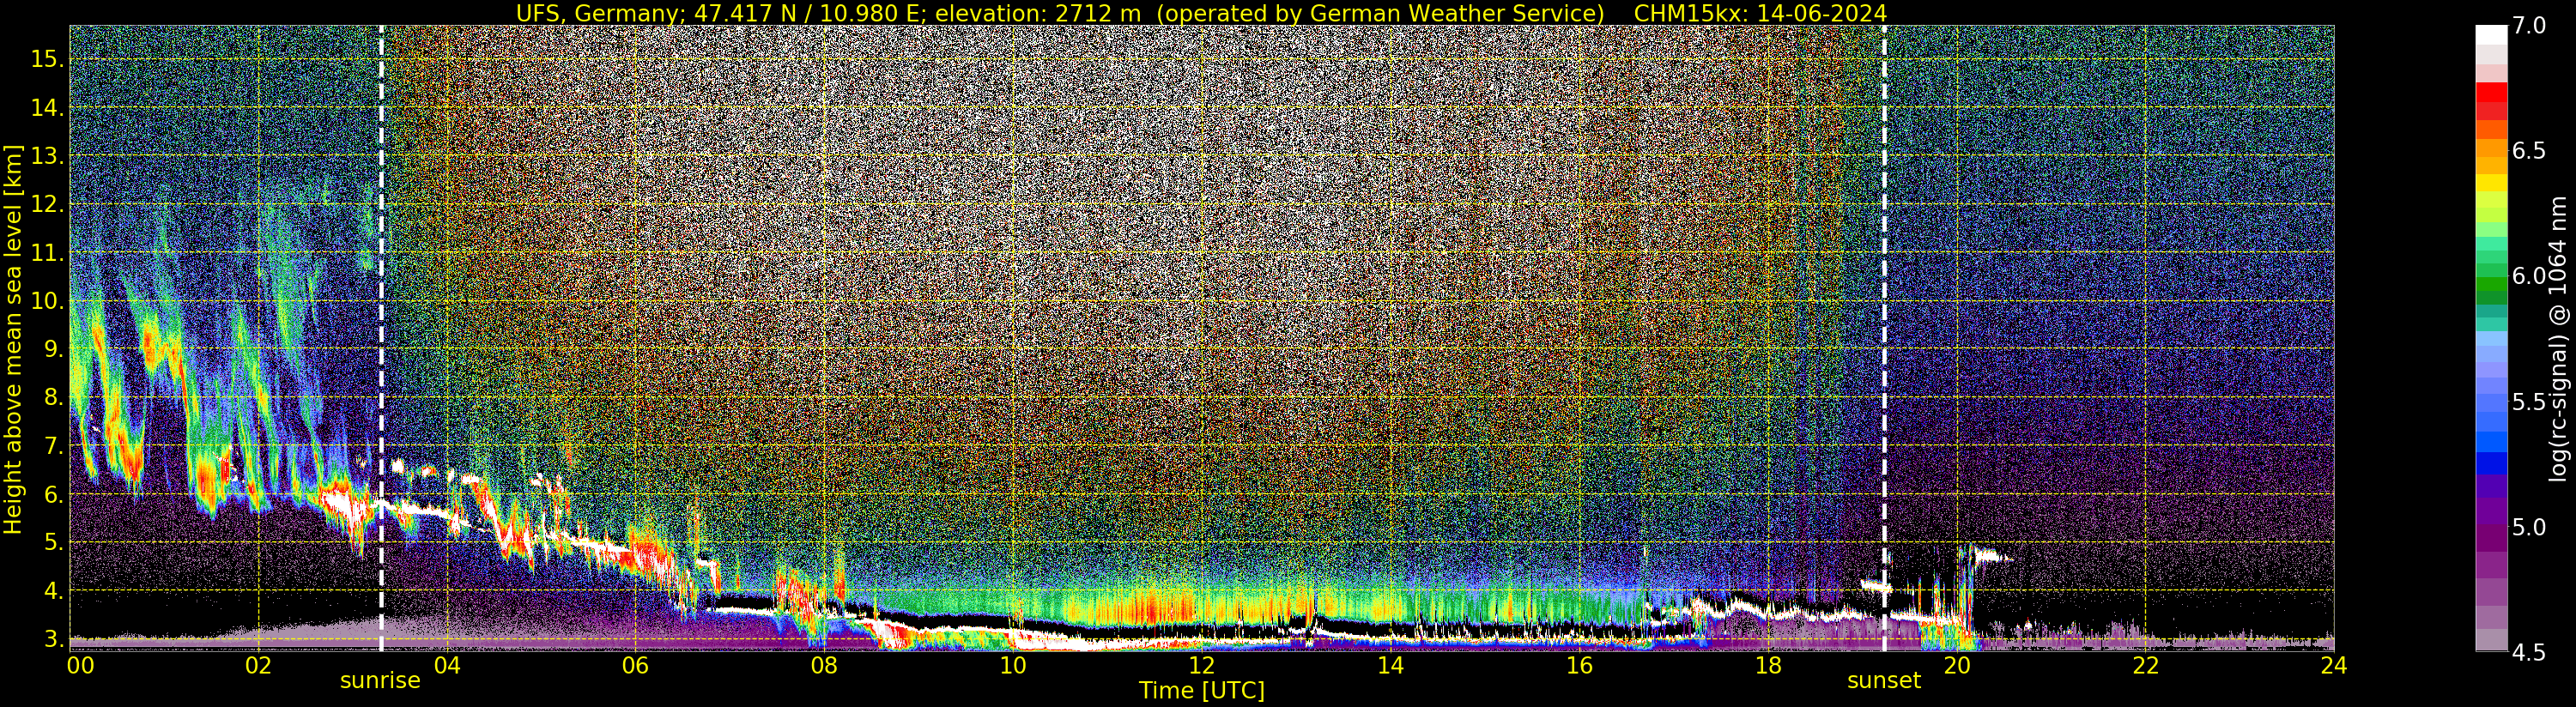Click the height axis tick '10.'
2576x707 pixels.
[x=47, y=302]
